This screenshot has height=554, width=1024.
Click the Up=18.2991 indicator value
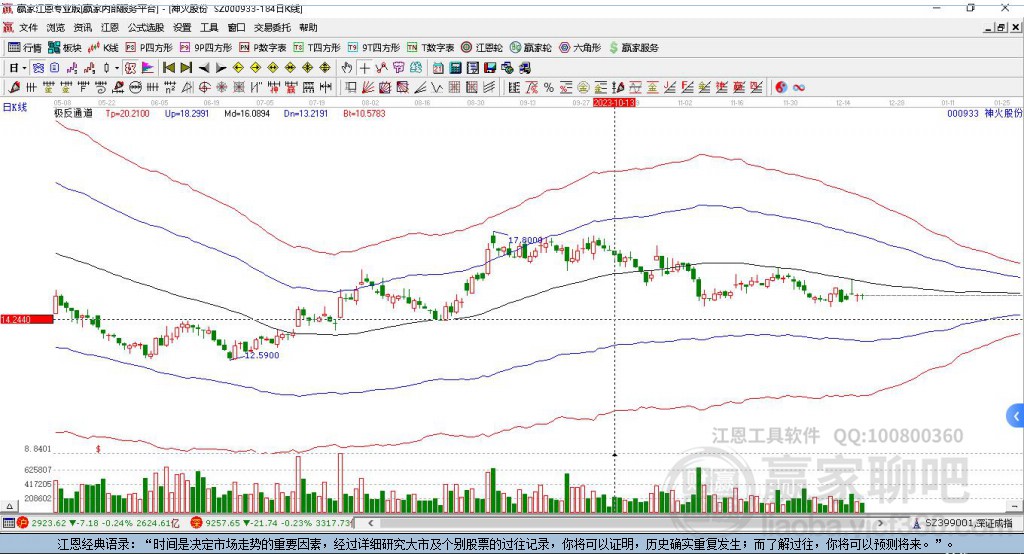click(x=187, y=114)
